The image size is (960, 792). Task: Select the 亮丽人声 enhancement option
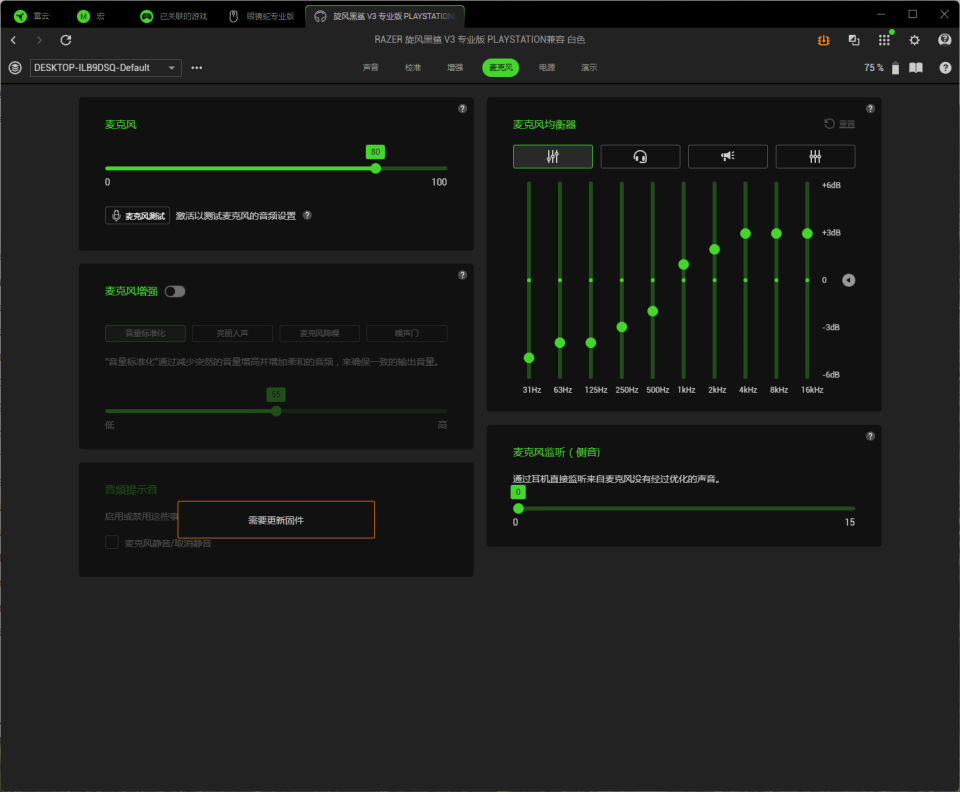pos(232,333)
